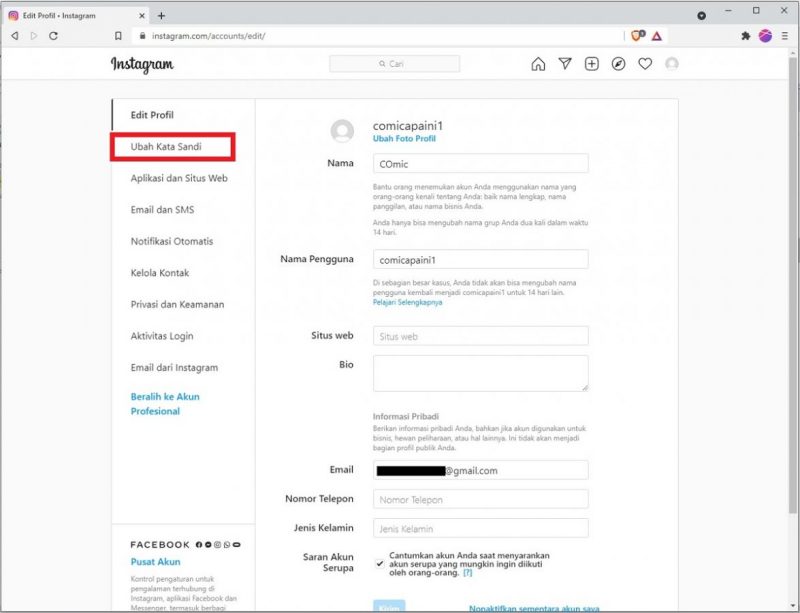The height and width of the screenshot is (613, 800).
Task: Open activity heart icon
Action: [645, 64]
